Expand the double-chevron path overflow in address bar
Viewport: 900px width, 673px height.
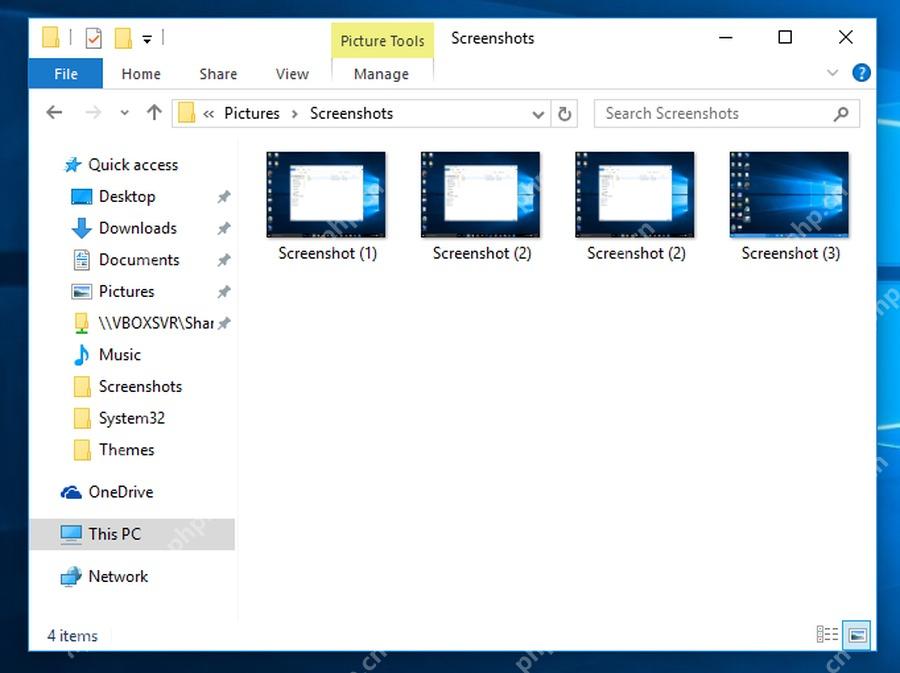(208, 114)
